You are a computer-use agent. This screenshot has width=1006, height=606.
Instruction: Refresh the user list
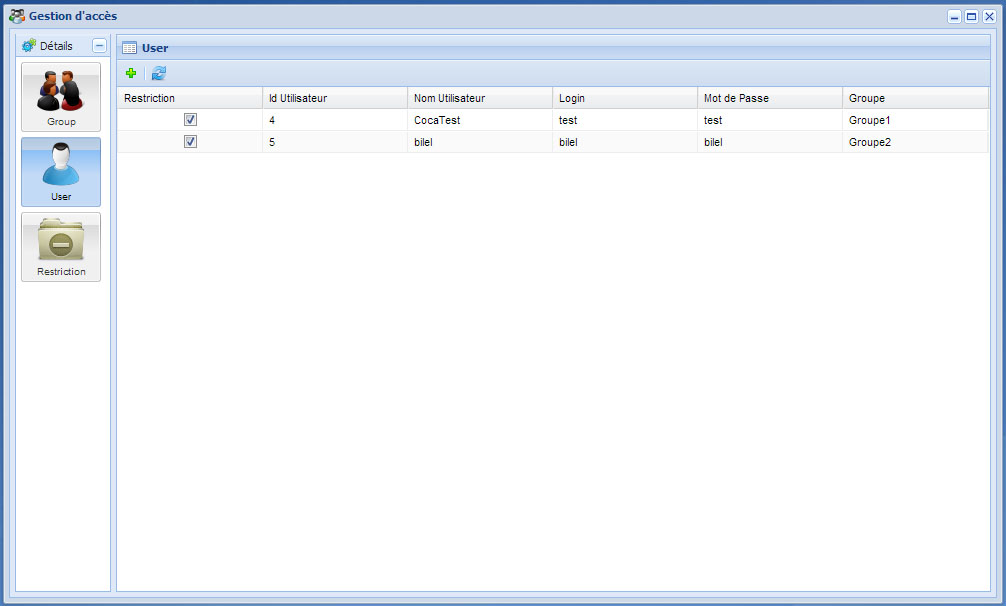point(159,73)
